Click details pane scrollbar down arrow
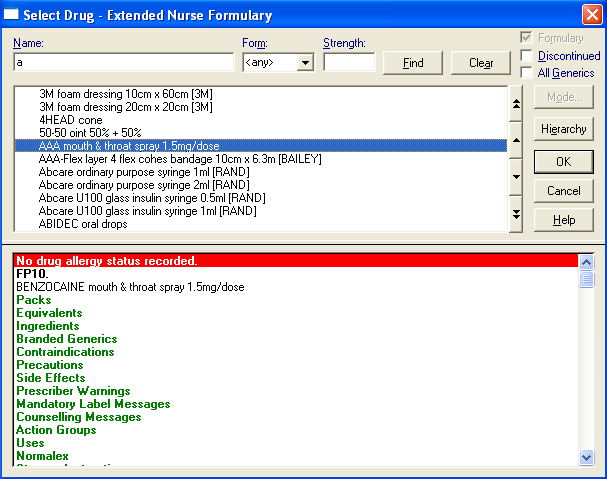The image size is (607, 479). click(587, 456)
